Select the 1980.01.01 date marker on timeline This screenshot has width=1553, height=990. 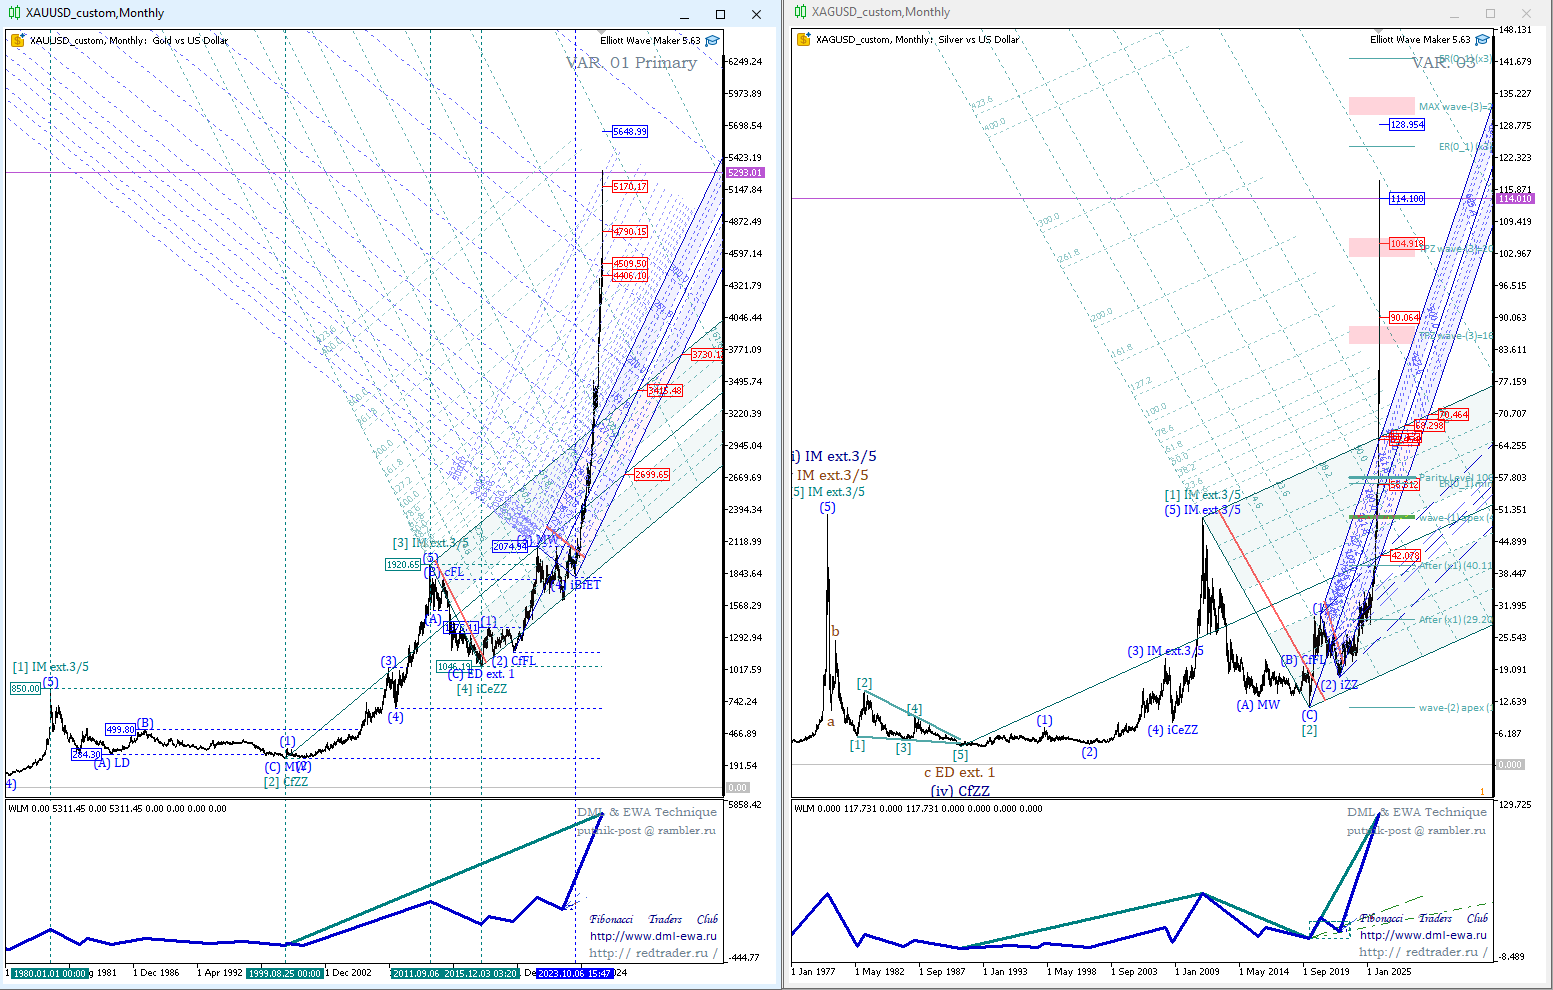[x=49, y=973]
